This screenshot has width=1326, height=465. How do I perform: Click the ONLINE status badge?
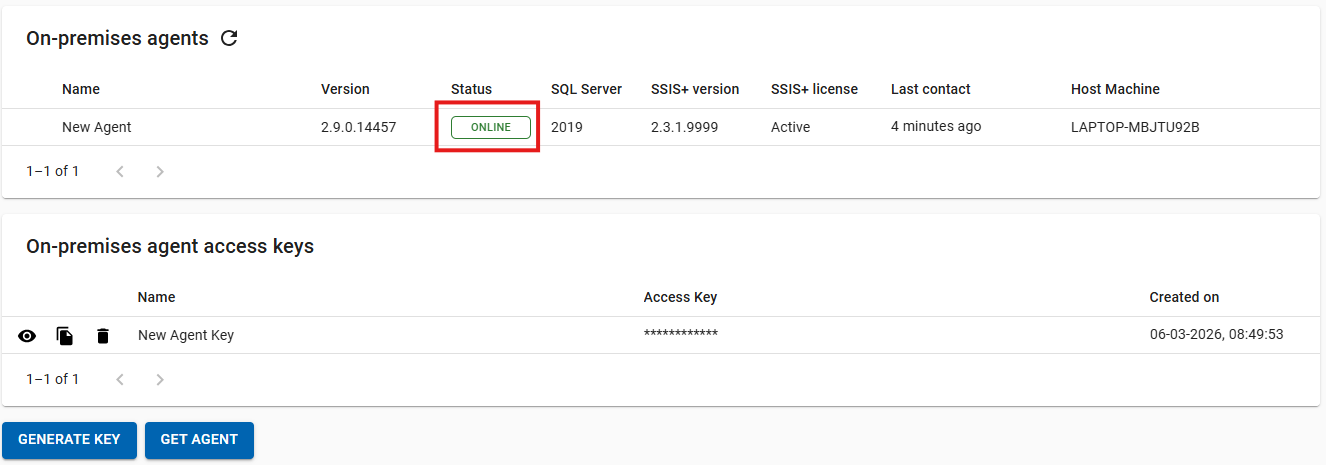(491, 127)
